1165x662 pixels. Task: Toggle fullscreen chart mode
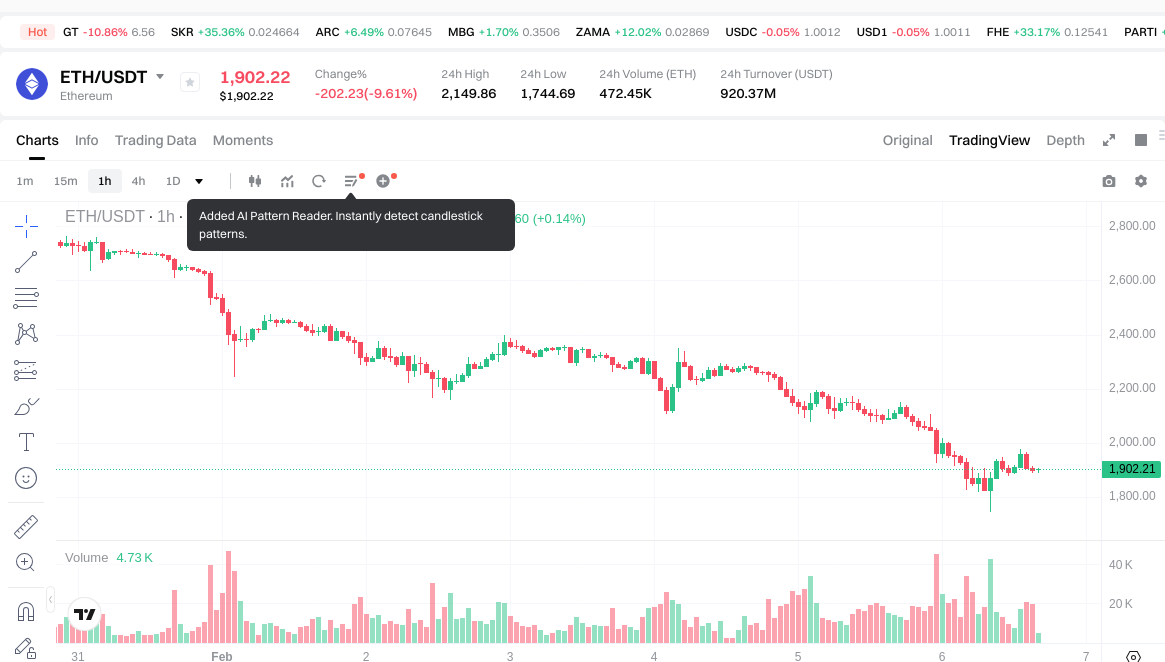tap(1109, 140)
